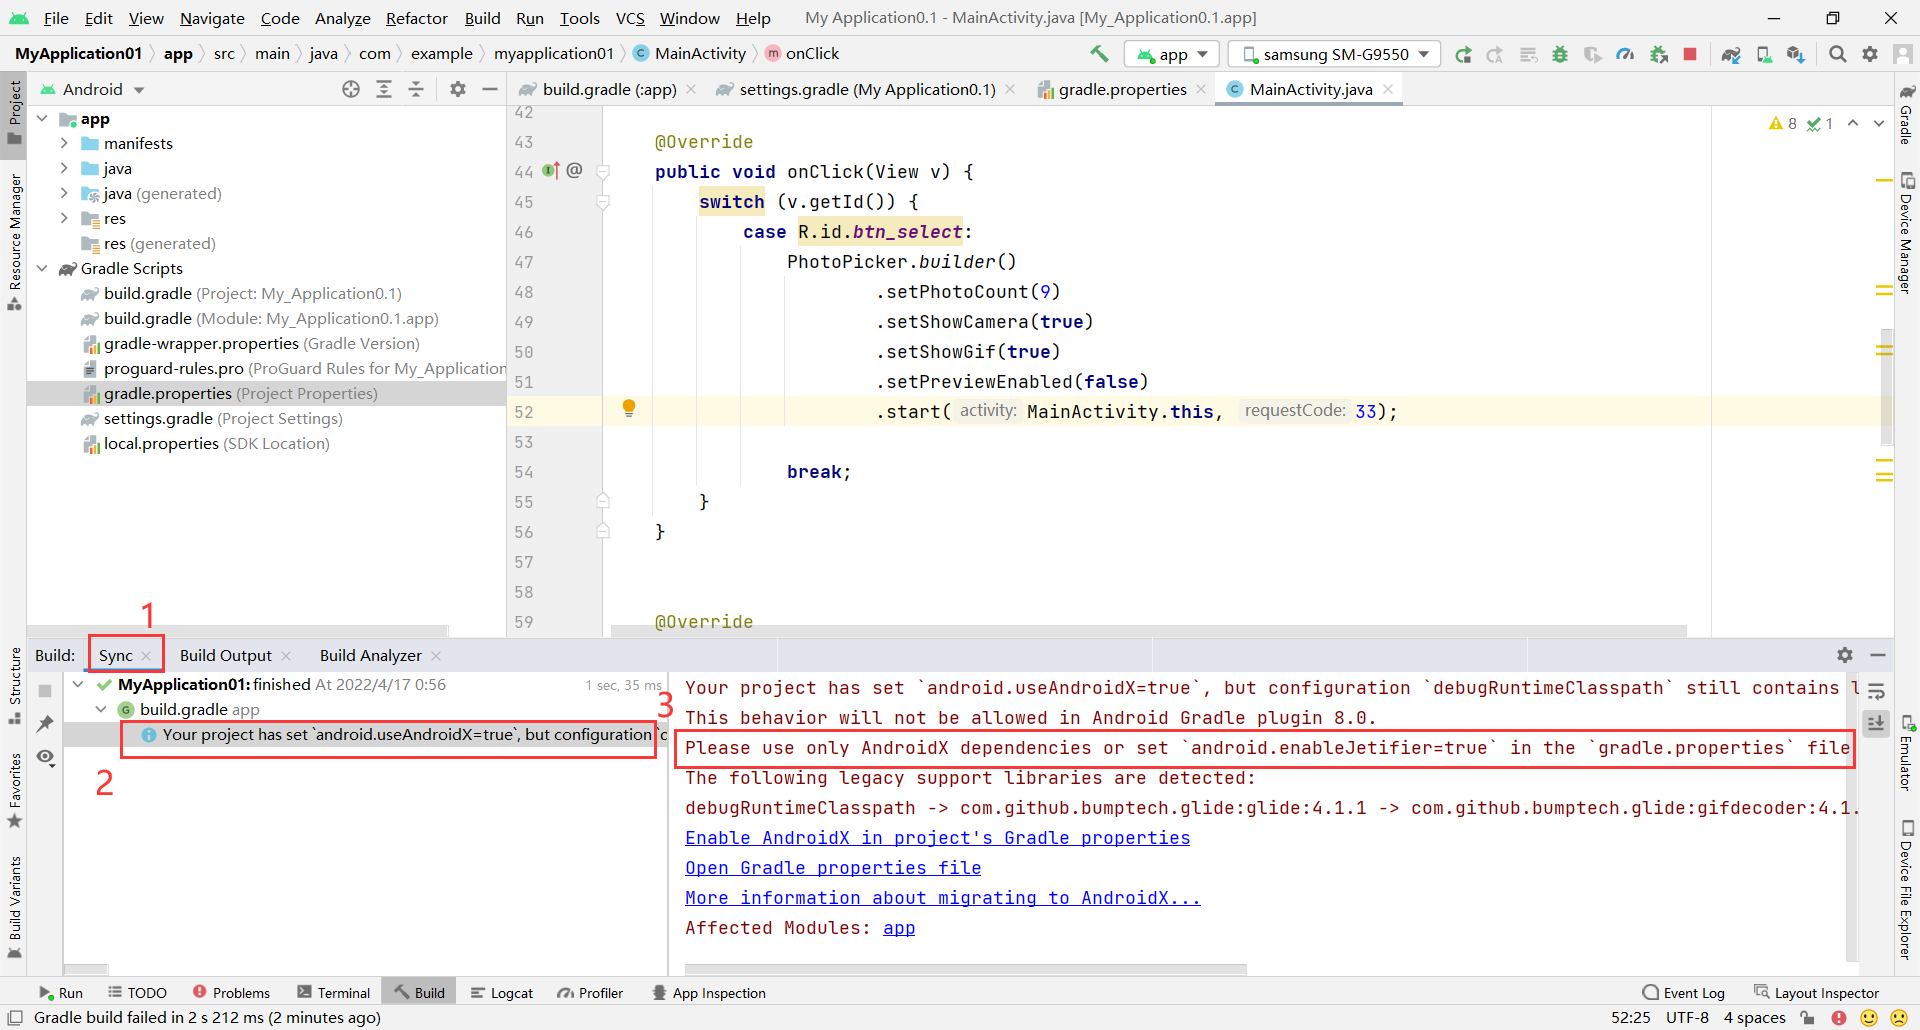The width and height of the screenshot is (1920, 1030).
Task: Toggle soft-wrap in build output console
Action: (x=1876, y=691)
